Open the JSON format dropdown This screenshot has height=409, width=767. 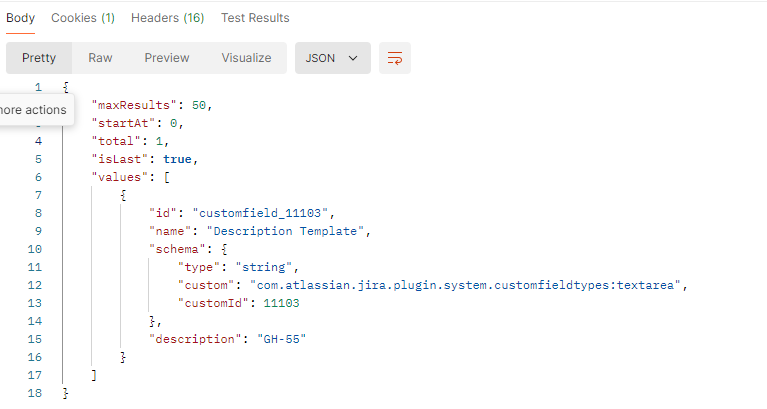click(x=333, y=58)
